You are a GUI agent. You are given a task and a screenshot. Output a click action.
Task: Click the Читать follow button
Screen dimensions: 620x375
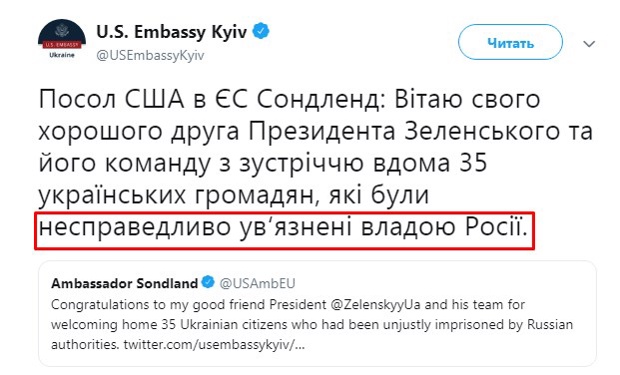point(510,42)
